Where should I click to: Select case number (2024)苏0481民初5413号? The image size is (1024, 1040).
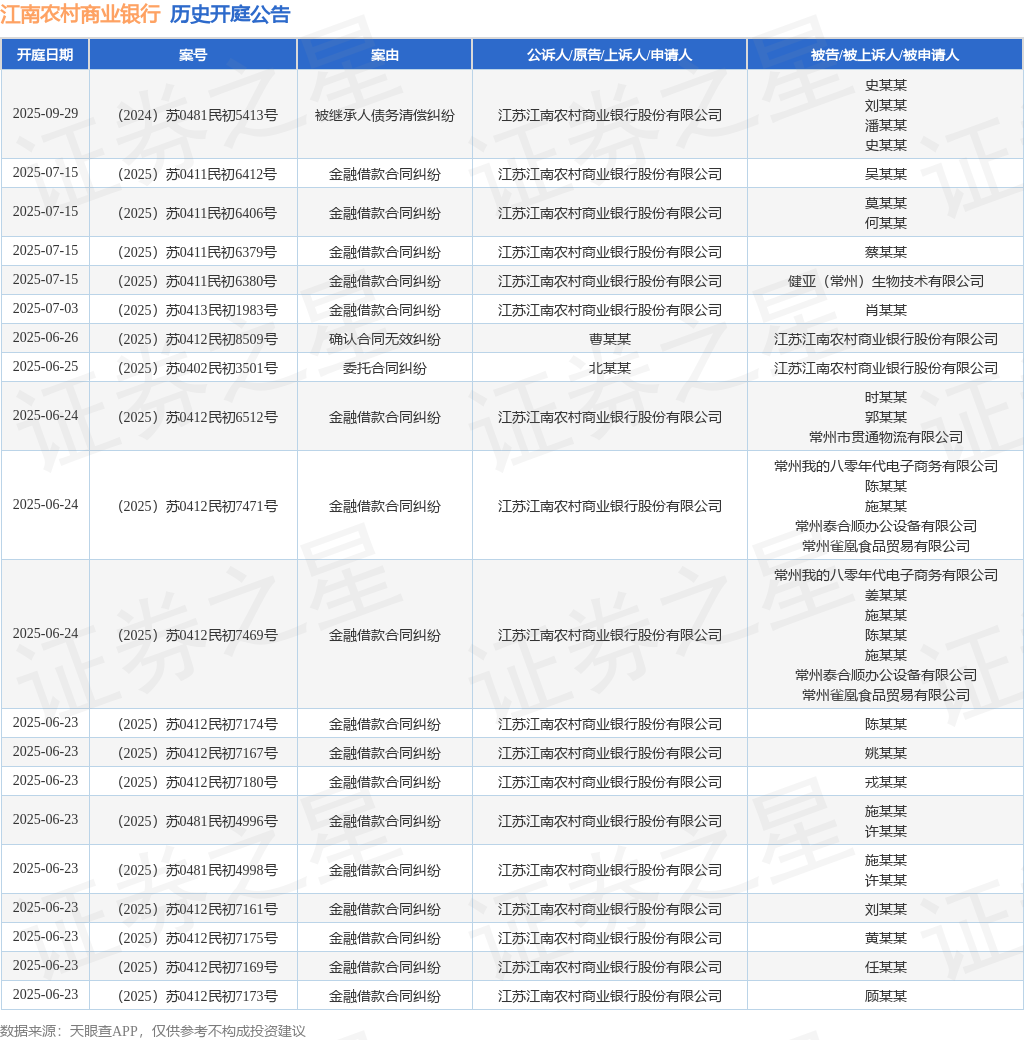click(x=198, y=115)
